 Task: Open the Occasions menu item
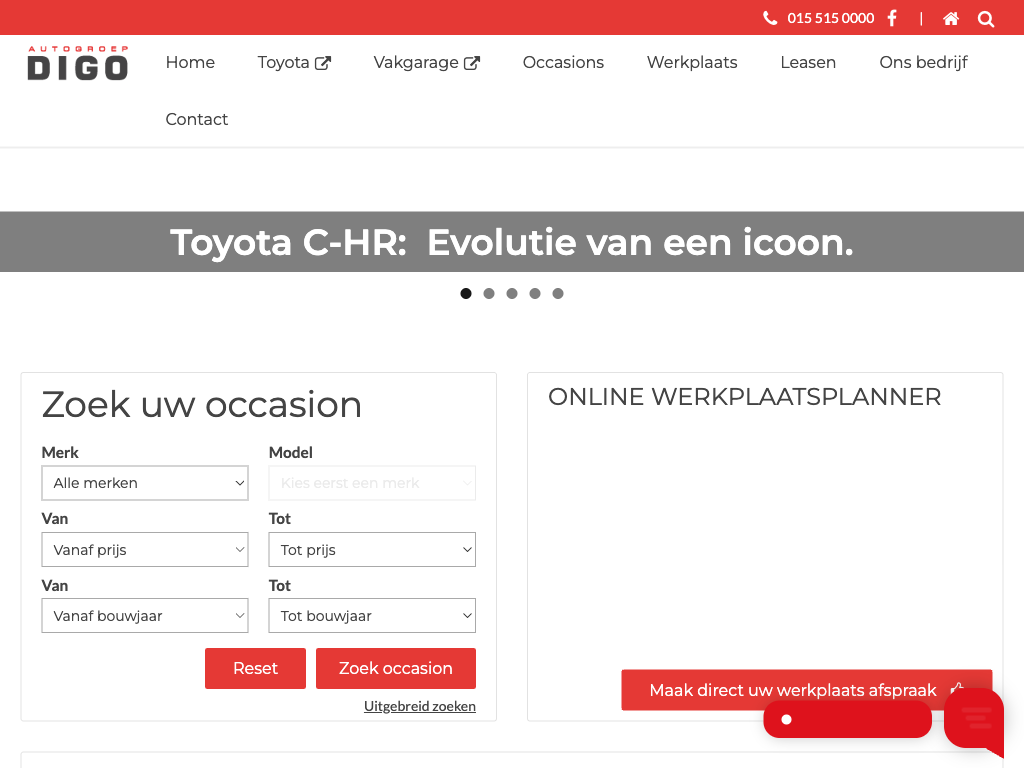tap(563, 63)
